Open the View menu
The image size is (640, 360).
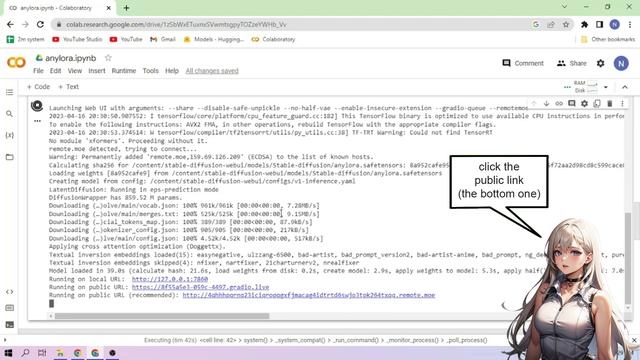click(x=75, y=71)
